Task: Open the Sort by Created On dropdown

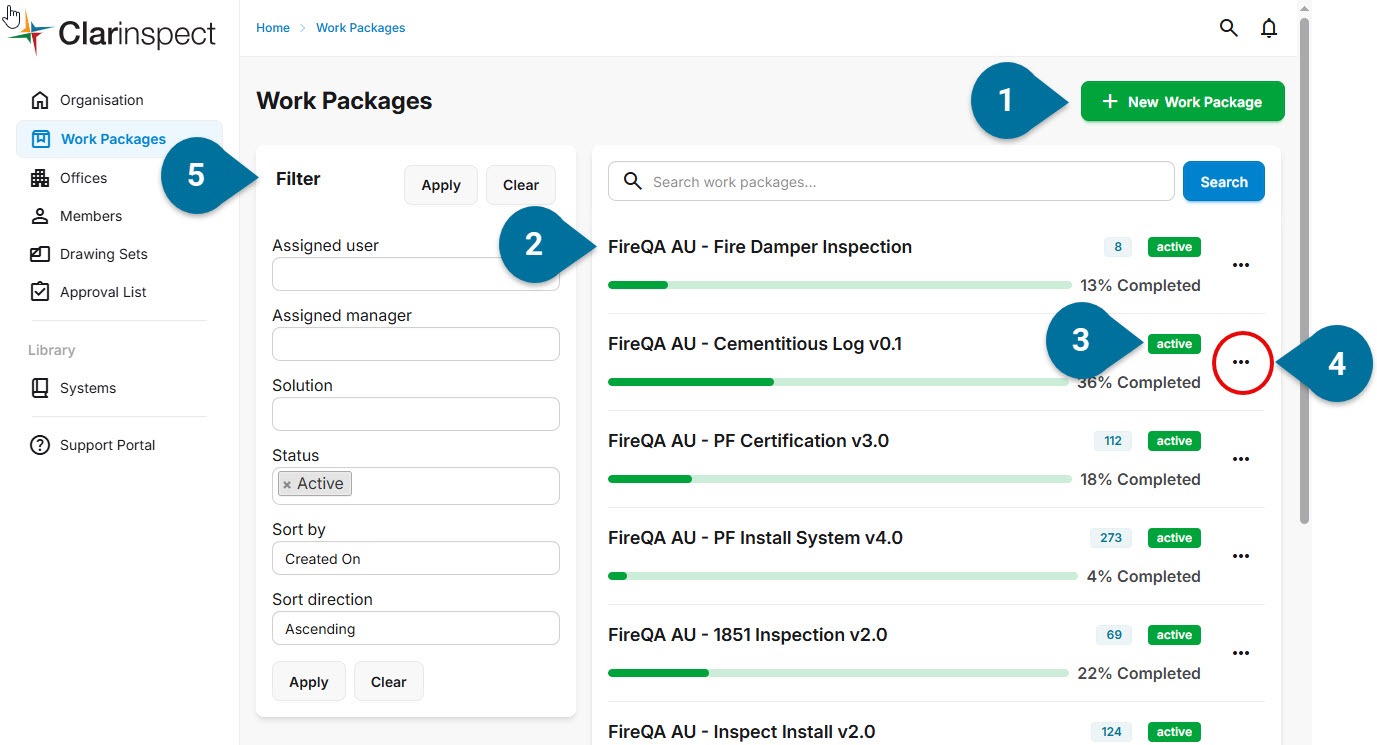Action: pyautogui.click(x=416, y=558)
